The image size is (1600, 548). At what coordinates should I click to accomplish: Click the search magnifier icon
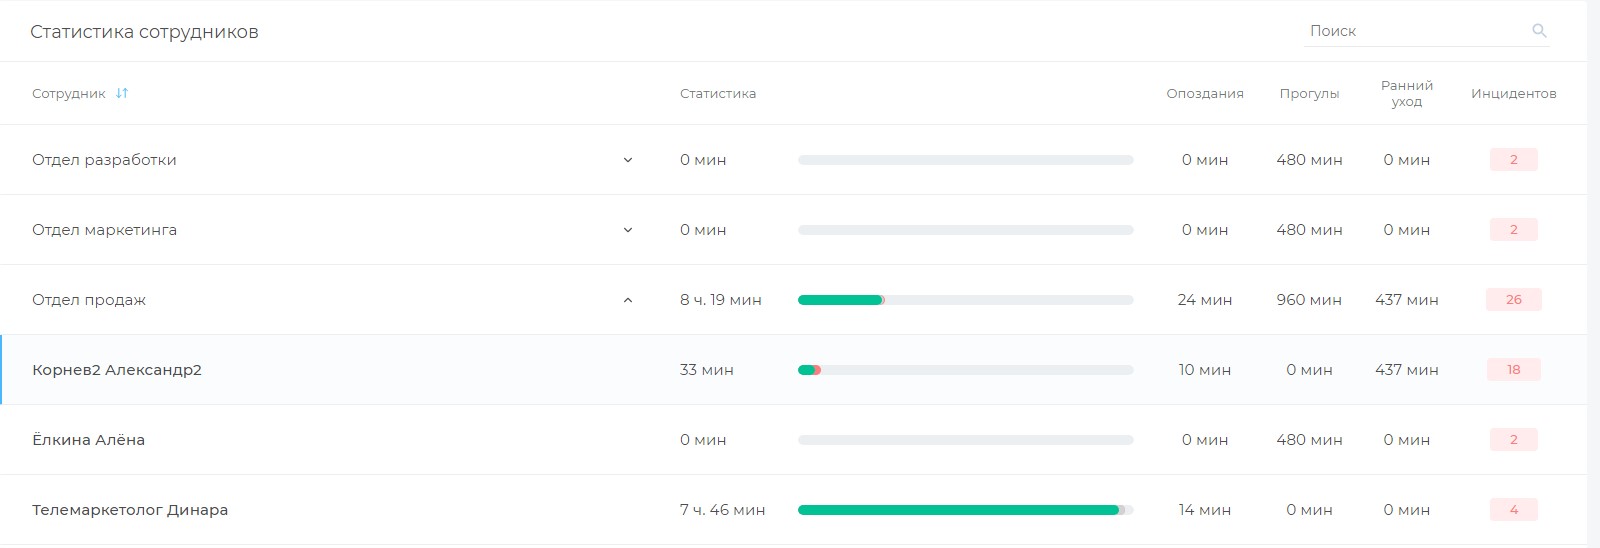[1539, 31]
